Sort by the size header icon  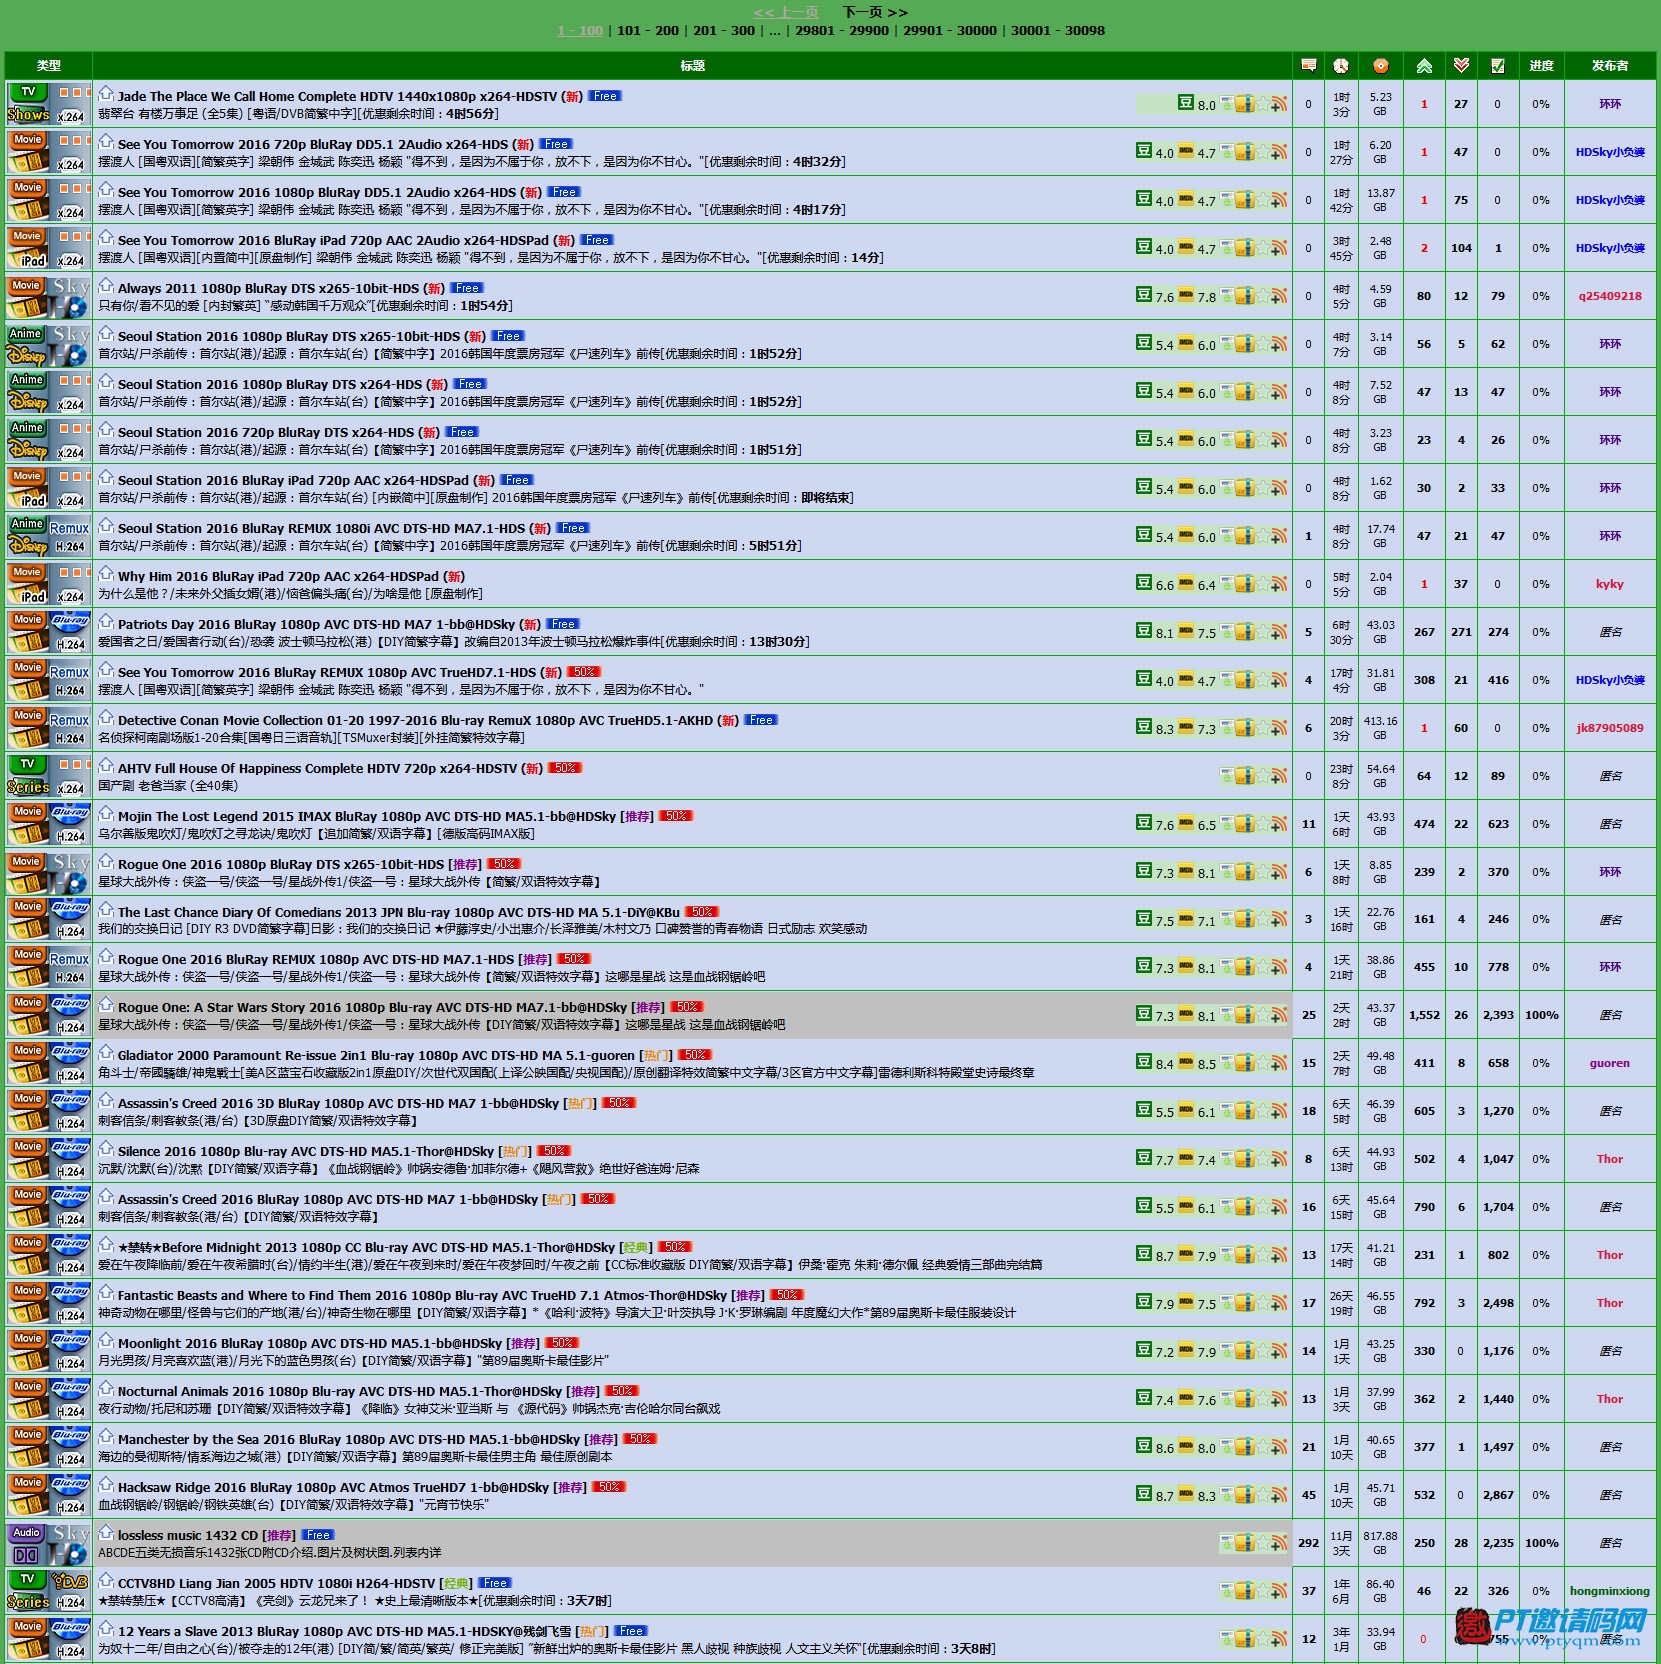[1380, 65]
